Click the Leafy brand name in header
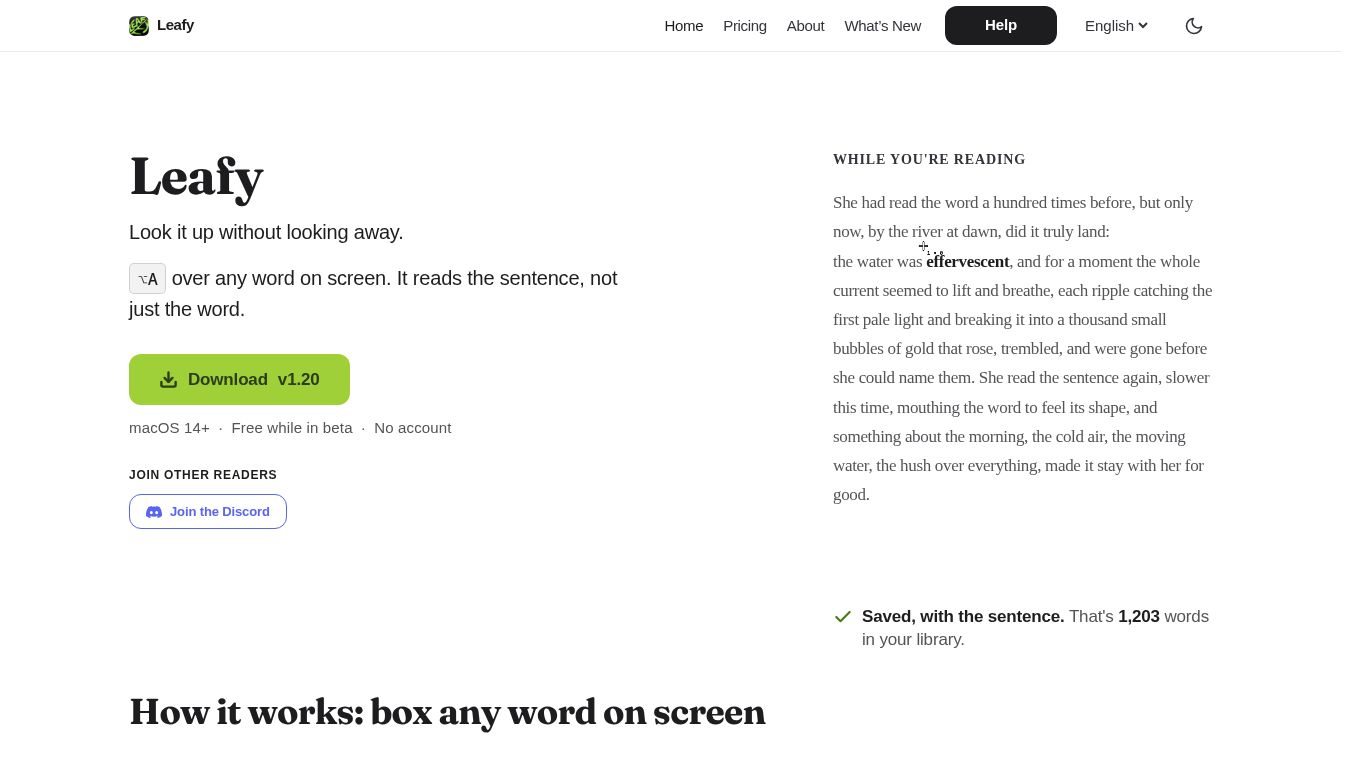 [175, 25]
